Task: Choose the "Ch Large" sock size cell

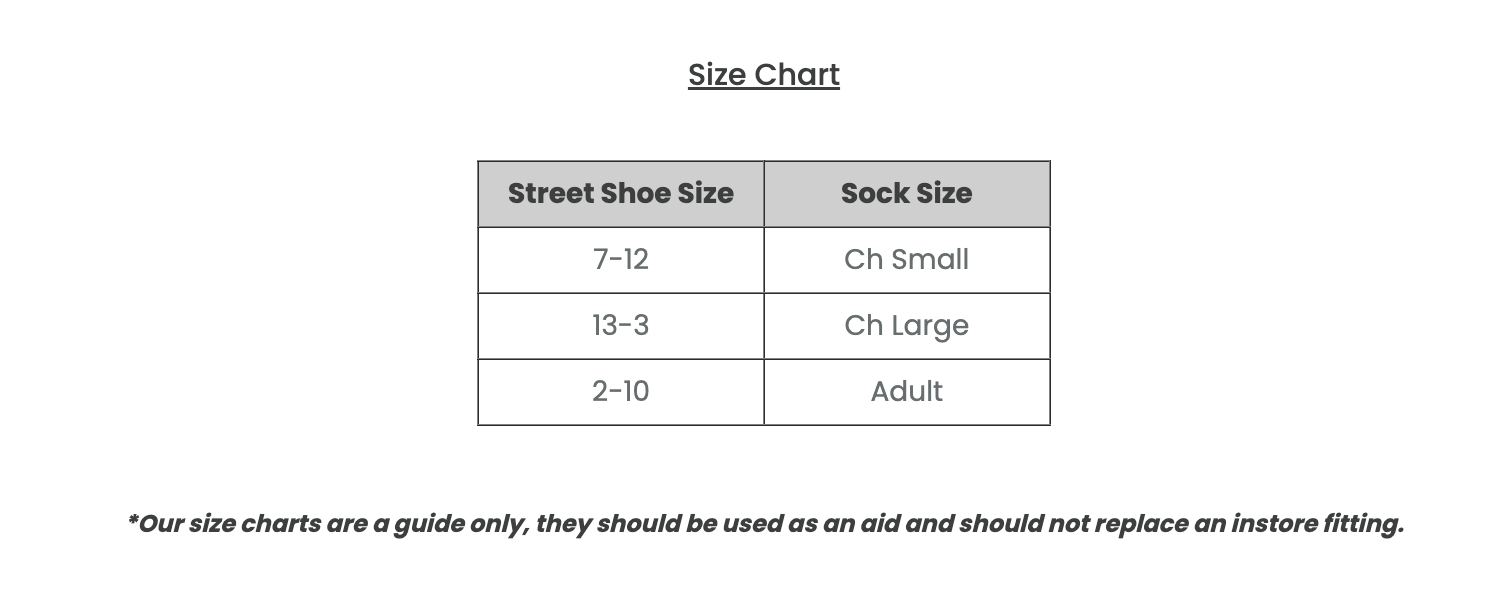Action: click(x=906, y=326)
